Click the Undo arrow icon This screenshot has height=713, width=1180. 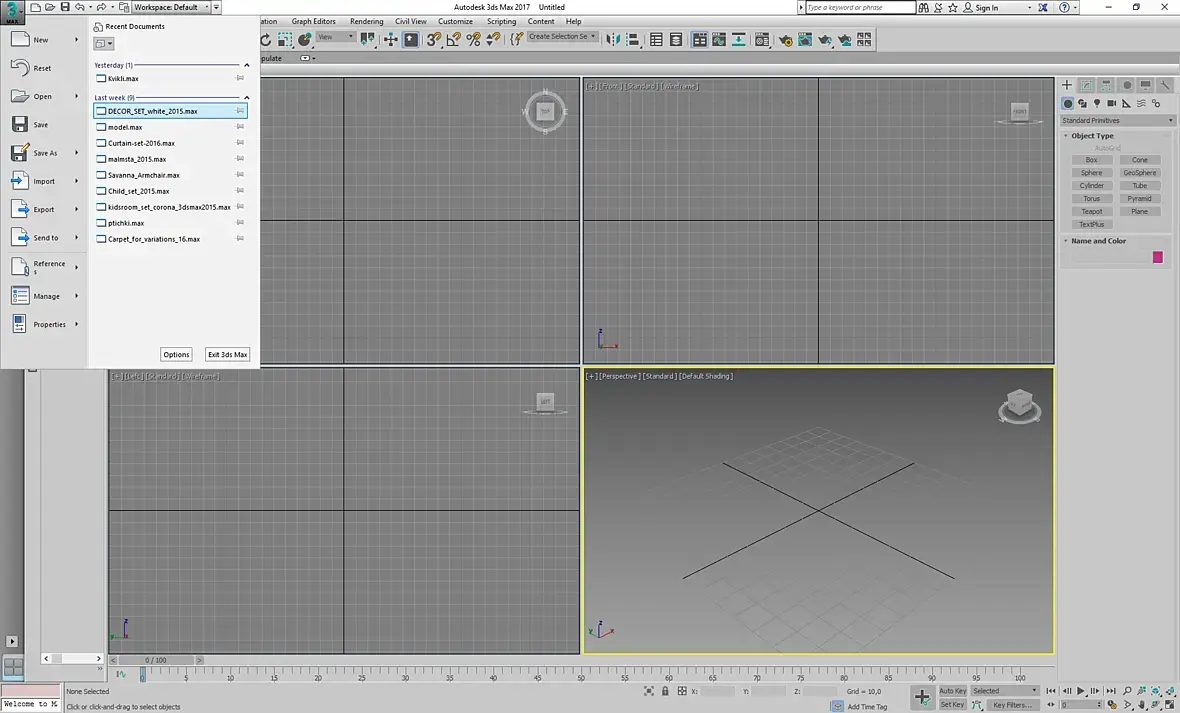tap(80, 7)
